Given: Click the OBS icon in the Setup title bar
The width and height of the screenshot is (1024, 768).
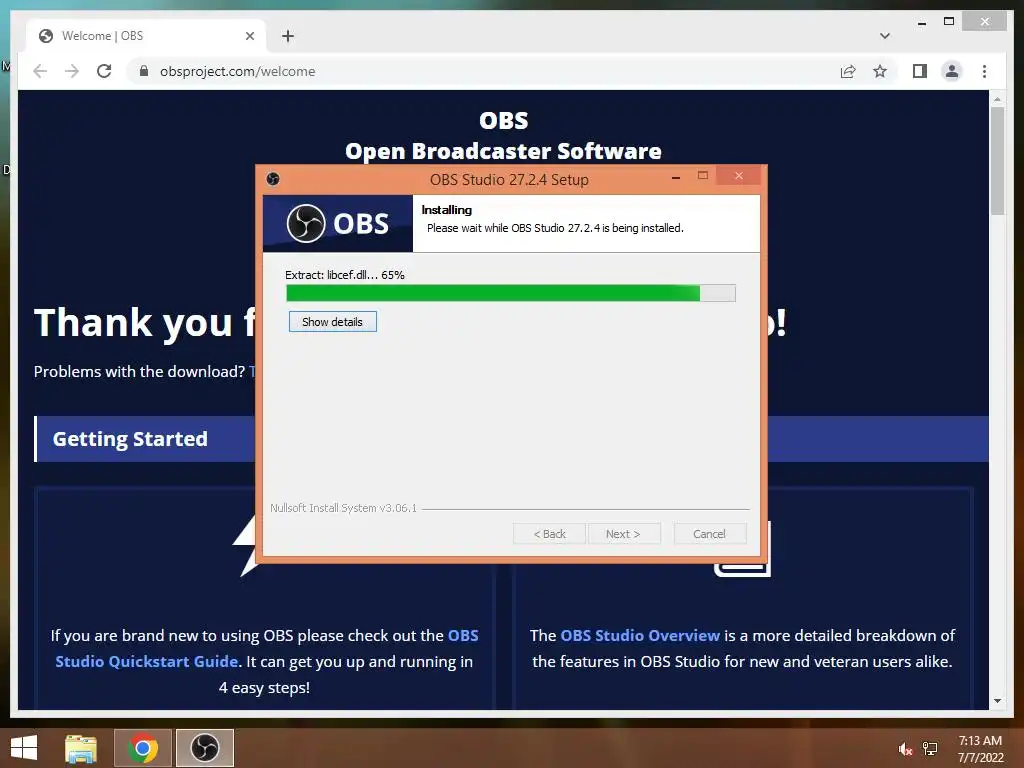Looking at the screenshot, I should click(273, 179).
